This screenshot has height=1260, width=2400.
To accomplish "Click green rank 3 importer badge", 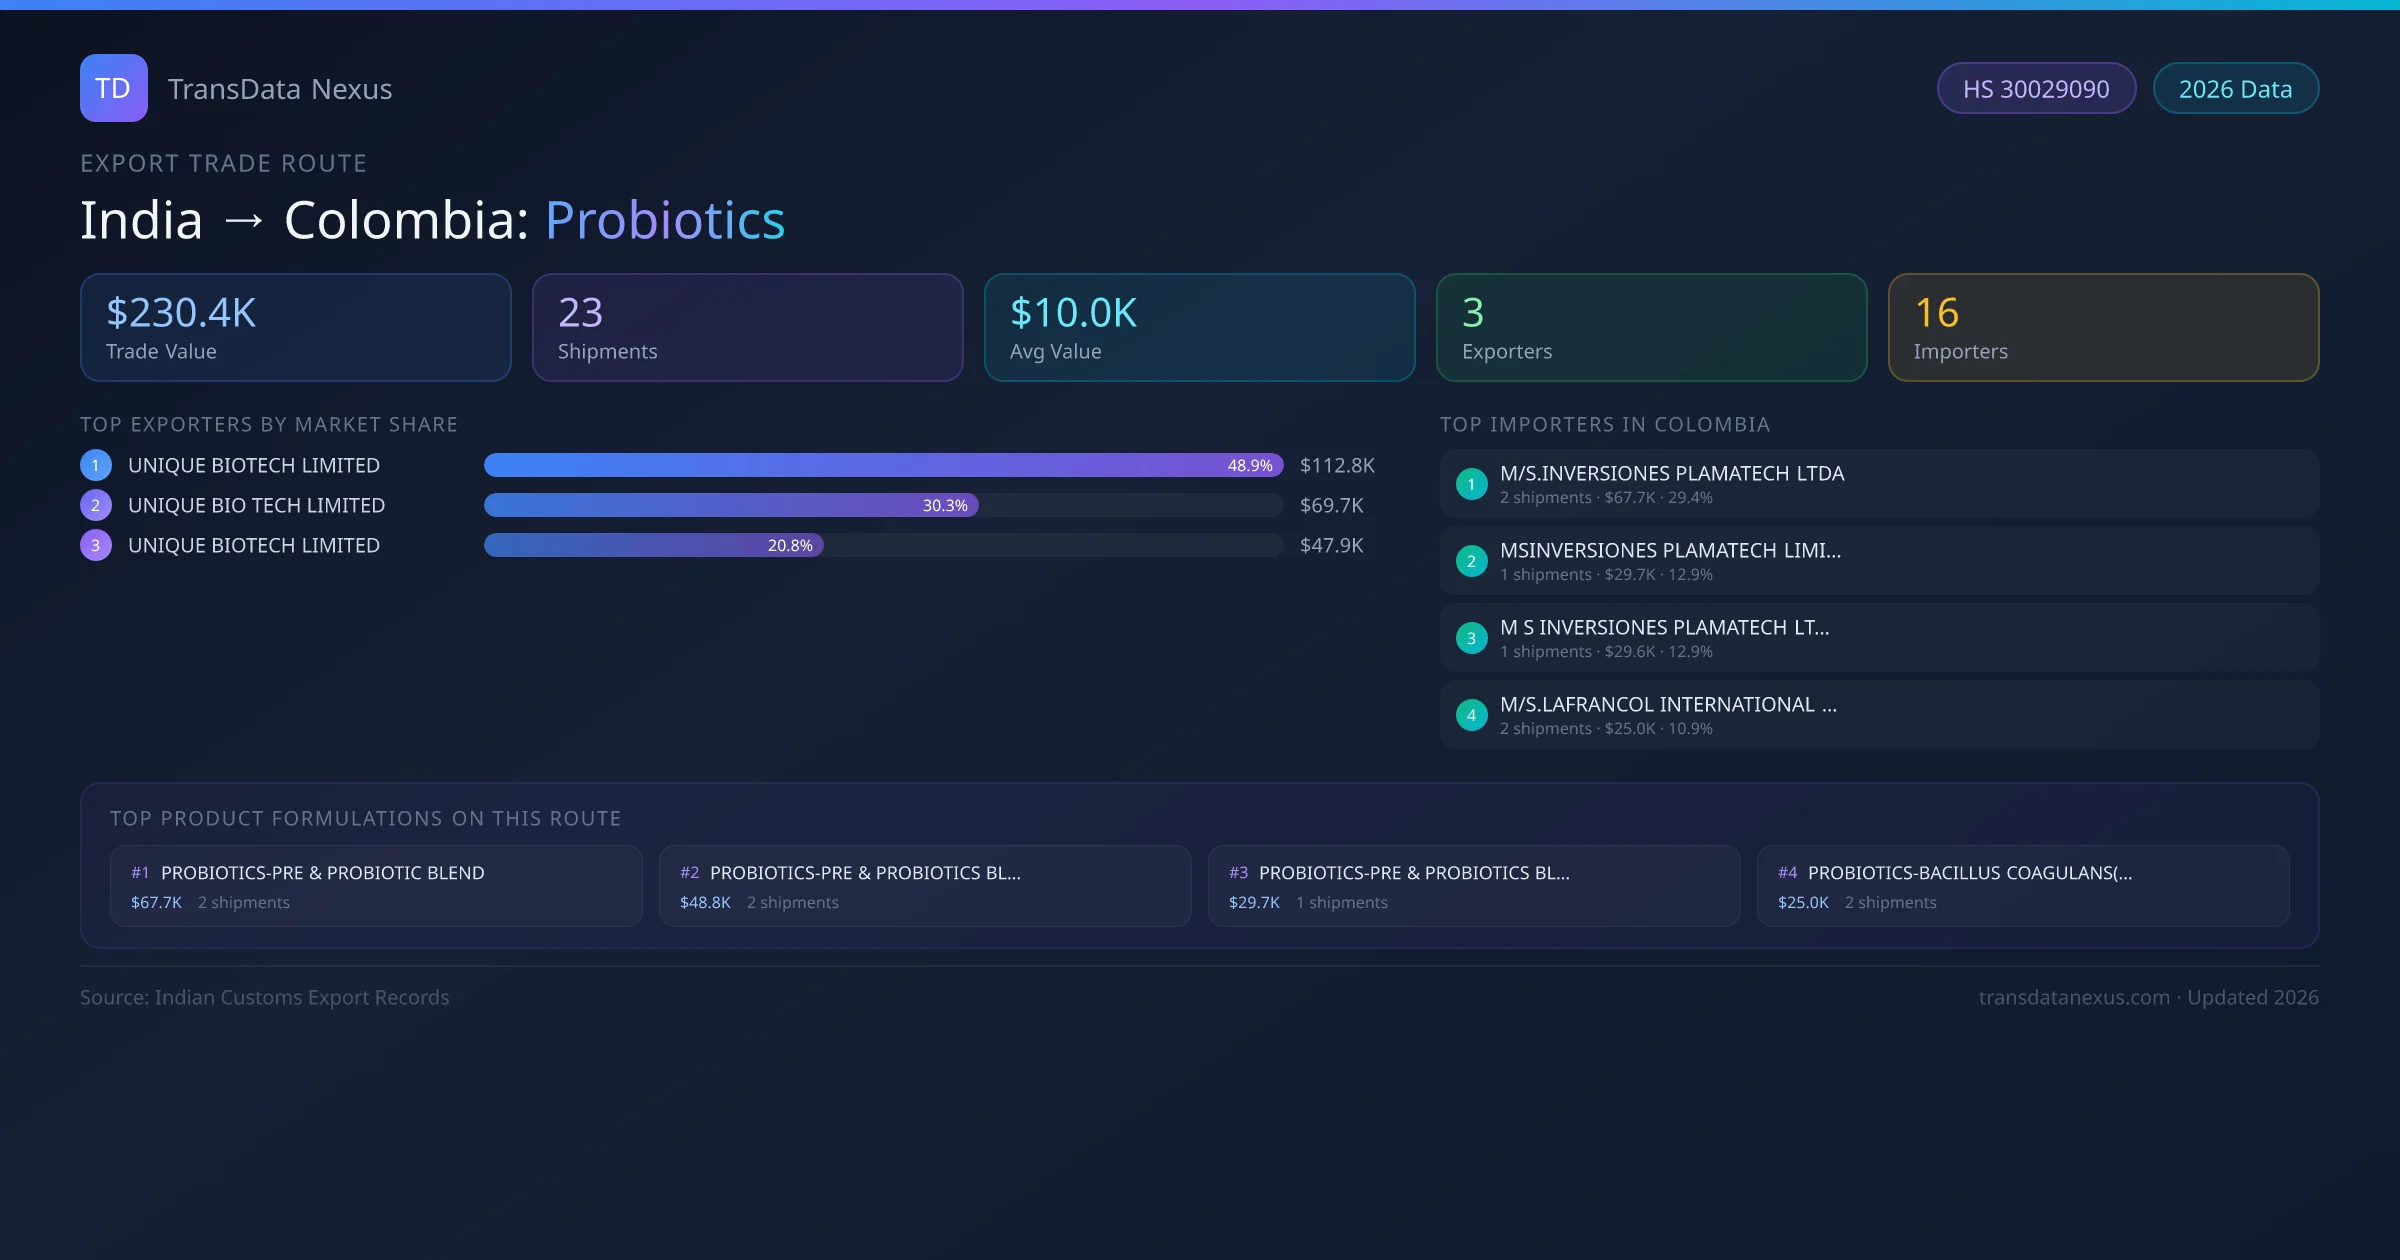I will (x=1471, y=638).
